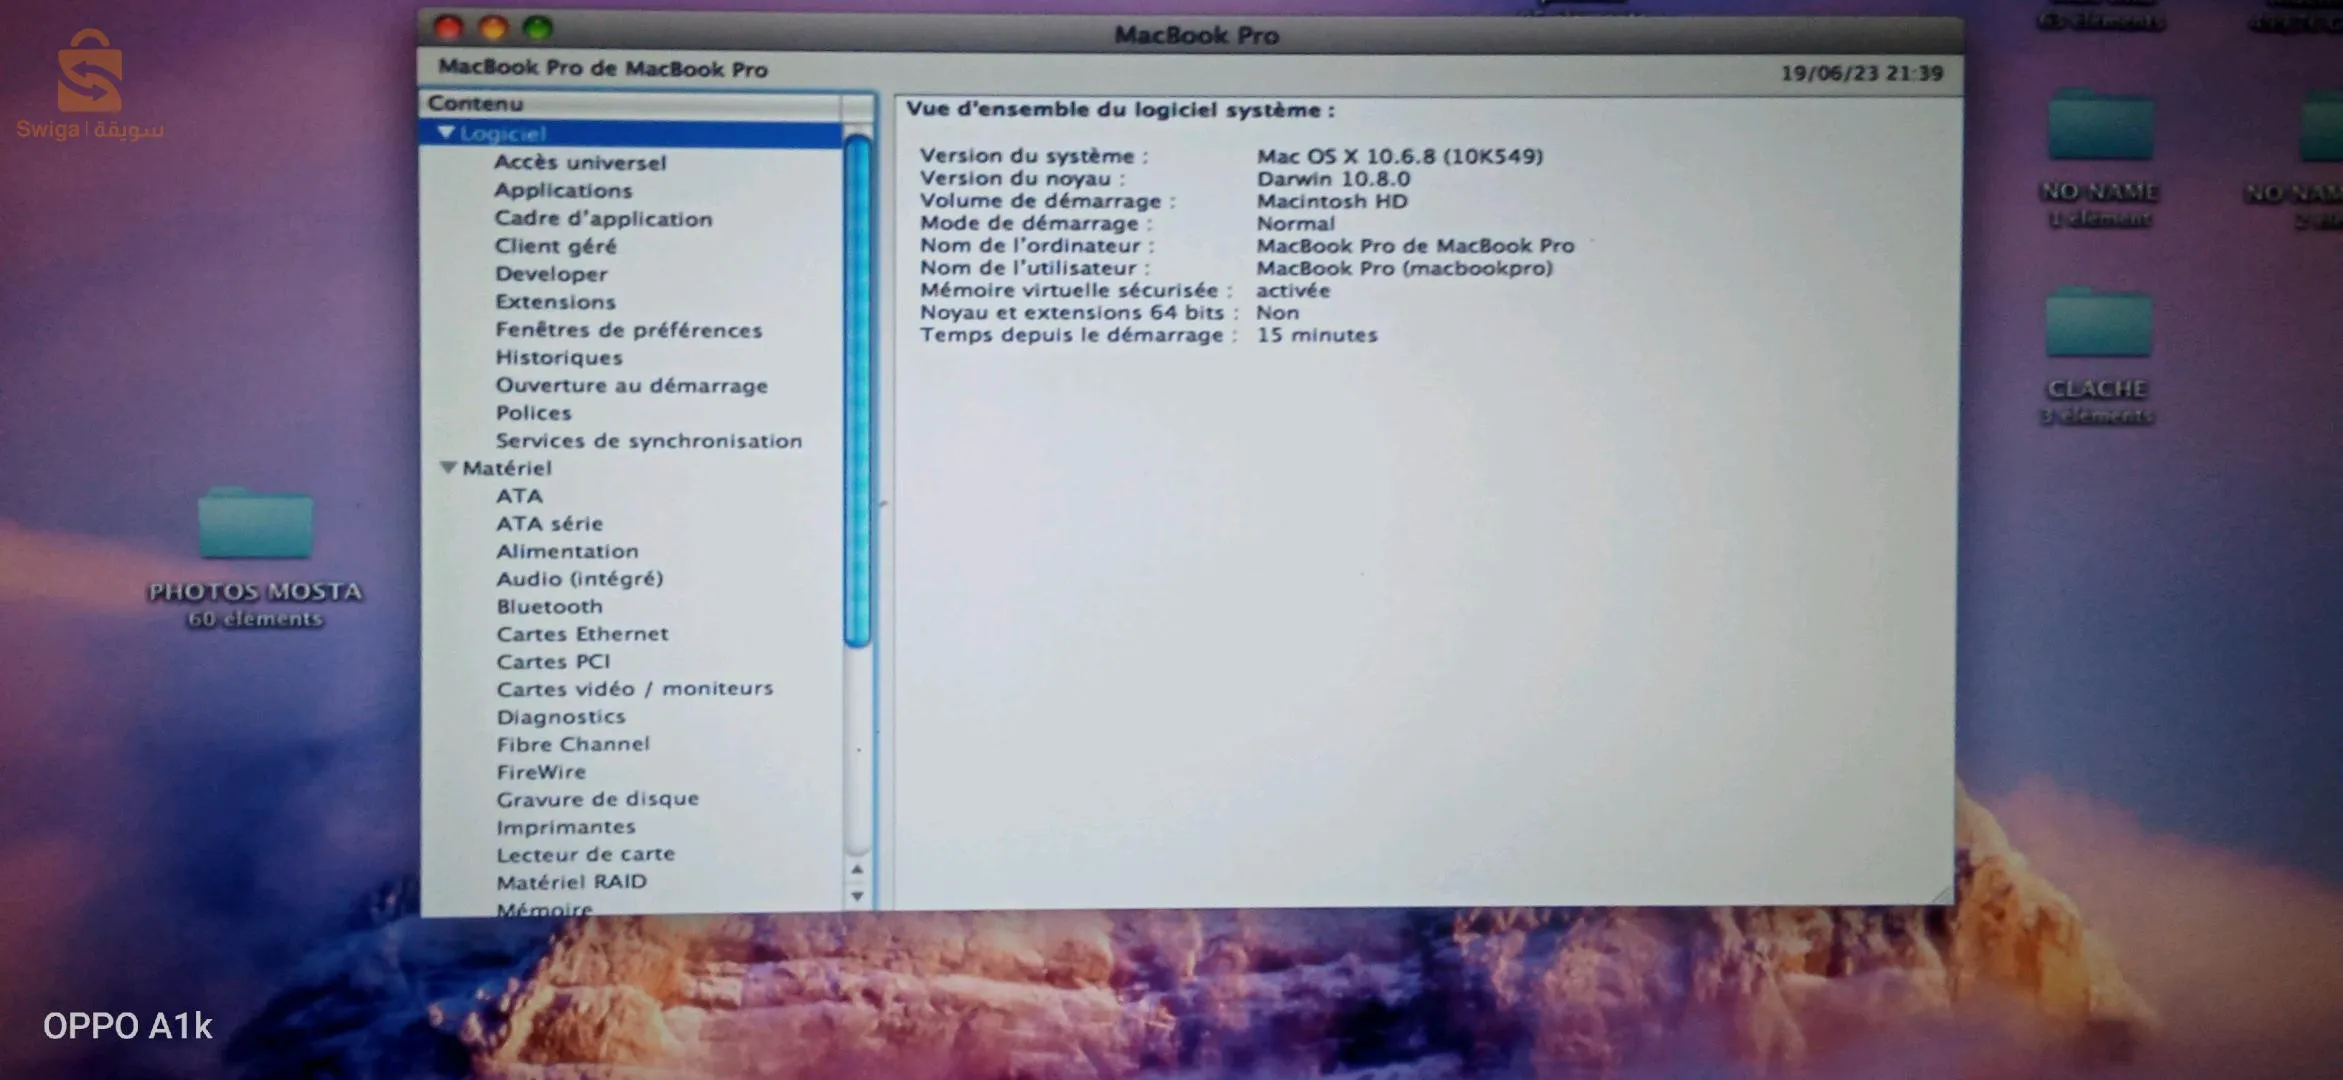This screenshot has height=1080, width=2343.
Task: Select Polices in the Logiciel section
Action: (533, 413)
